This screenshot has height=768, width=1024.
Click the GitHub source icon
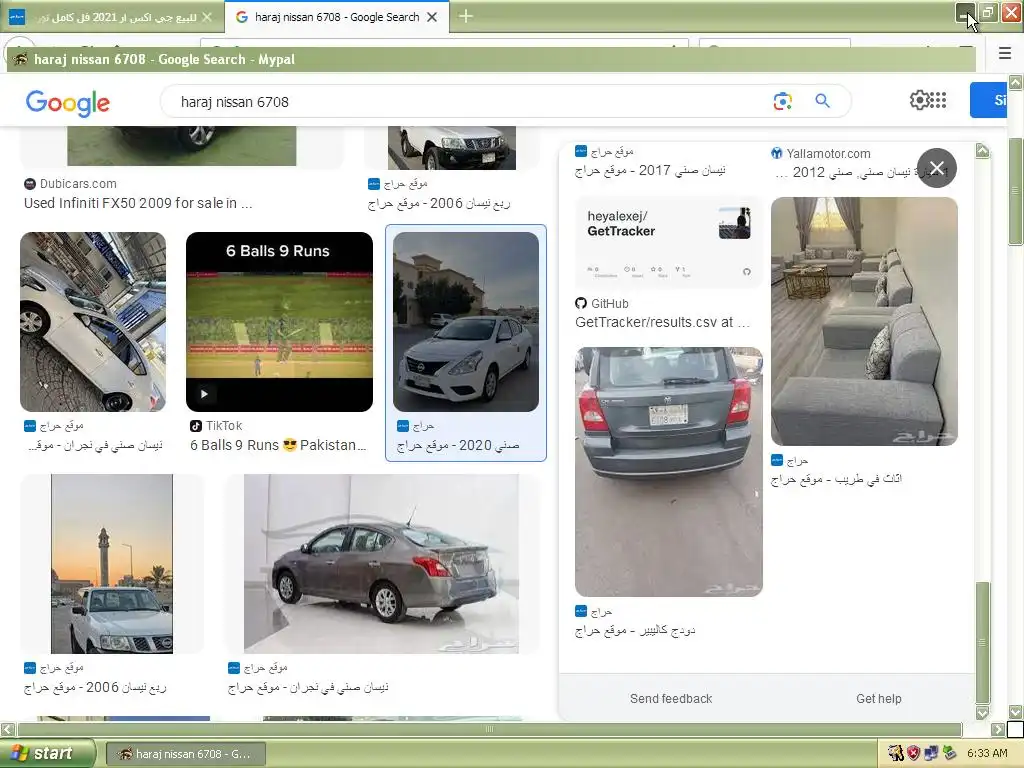pos(581,303)
